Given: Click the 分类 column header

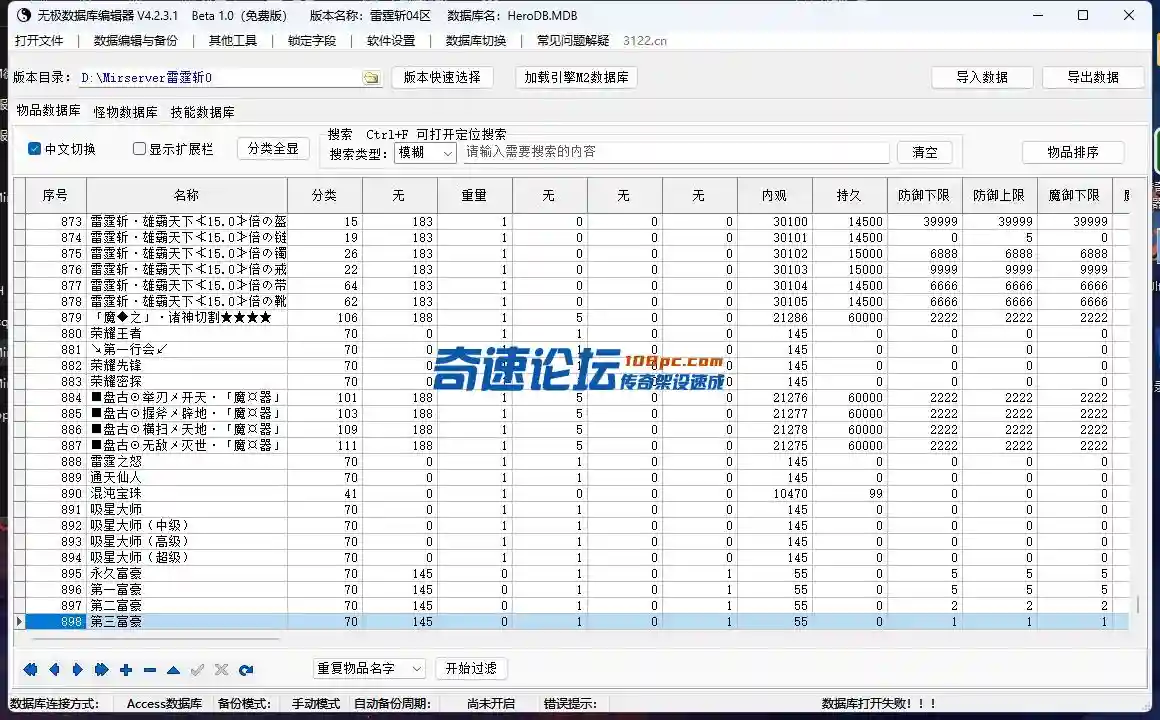Looking at the screenshot, I should pos(324,195).
